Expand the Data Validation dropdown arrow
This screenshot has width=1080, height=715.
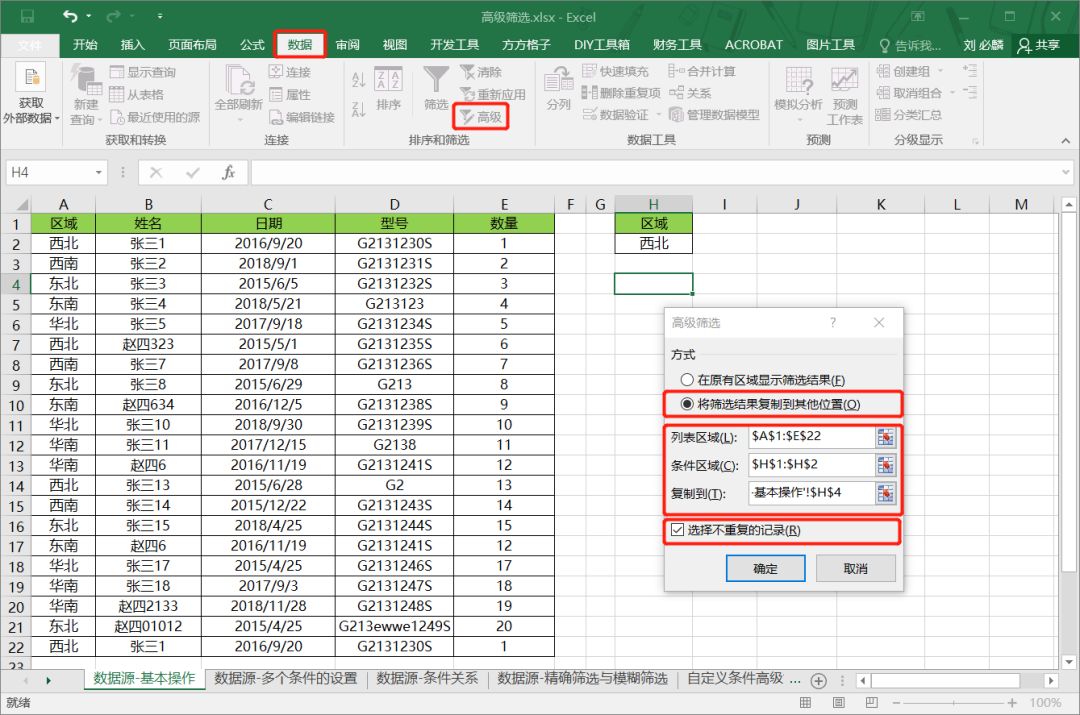[658, 114]
